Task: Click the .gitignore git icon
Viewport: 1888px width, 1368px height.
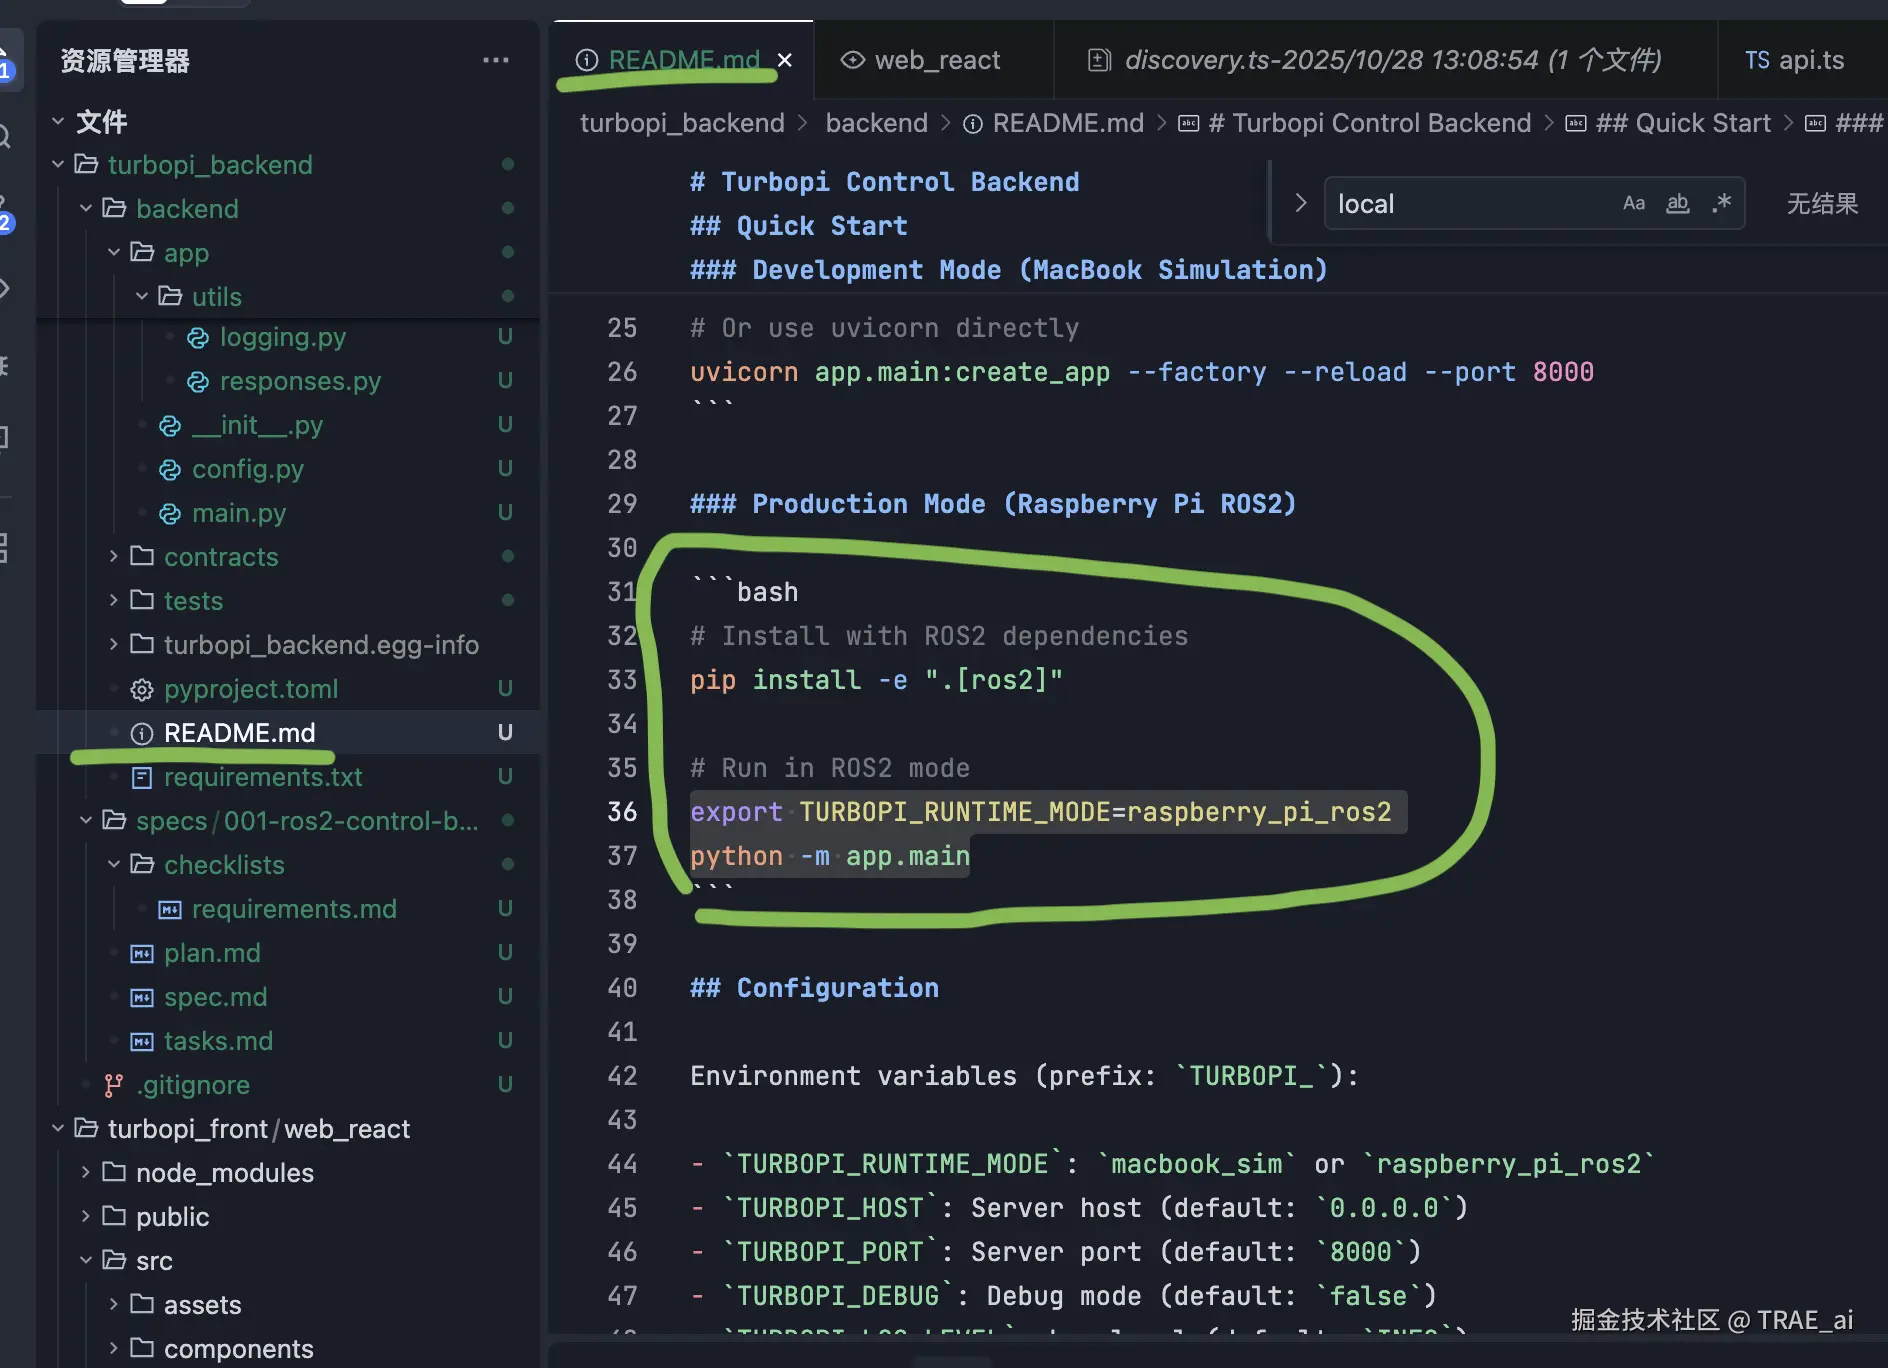Action: pyautogui.click(x=114, y=1085)
